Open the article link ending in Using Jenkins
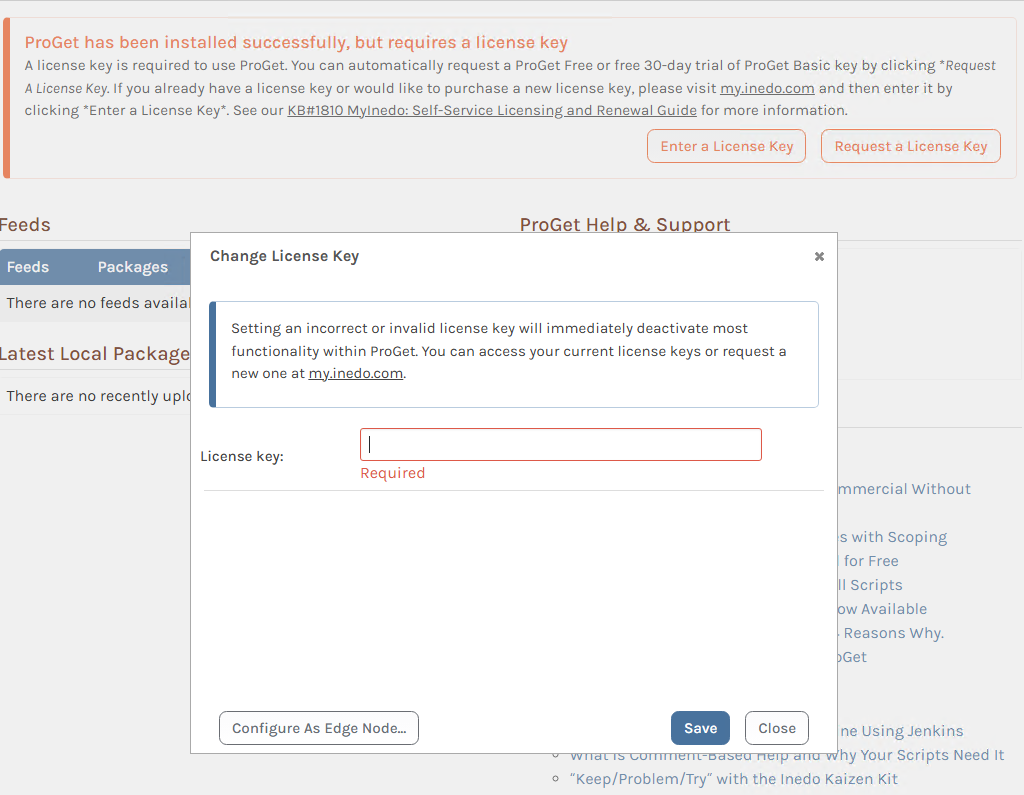Screen dimensions: 1024x795 click(x=901, y=731)
